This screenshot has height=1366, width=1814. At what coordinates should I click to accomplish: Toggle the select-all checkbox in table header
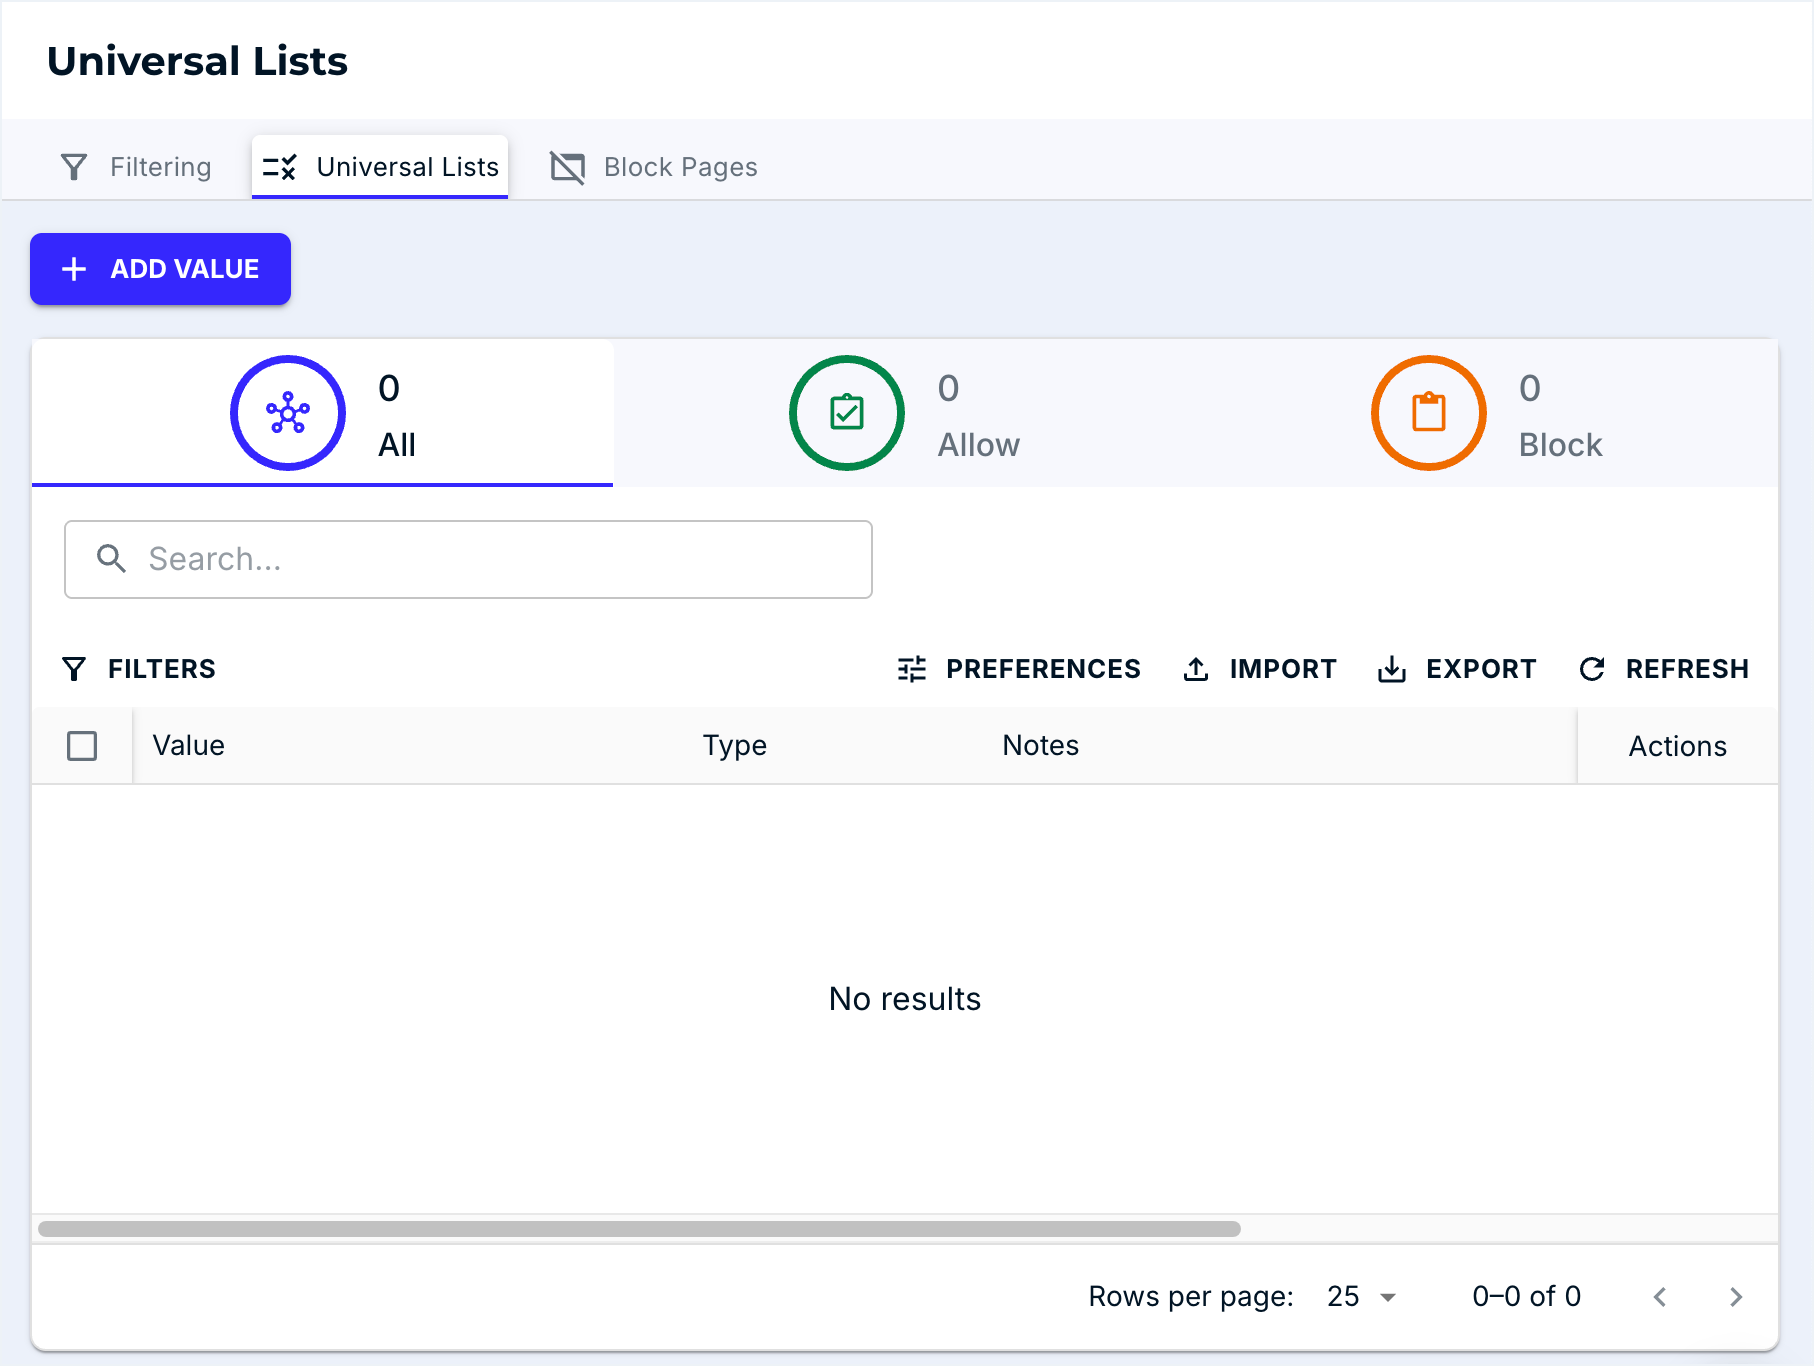tap(82, 746)
